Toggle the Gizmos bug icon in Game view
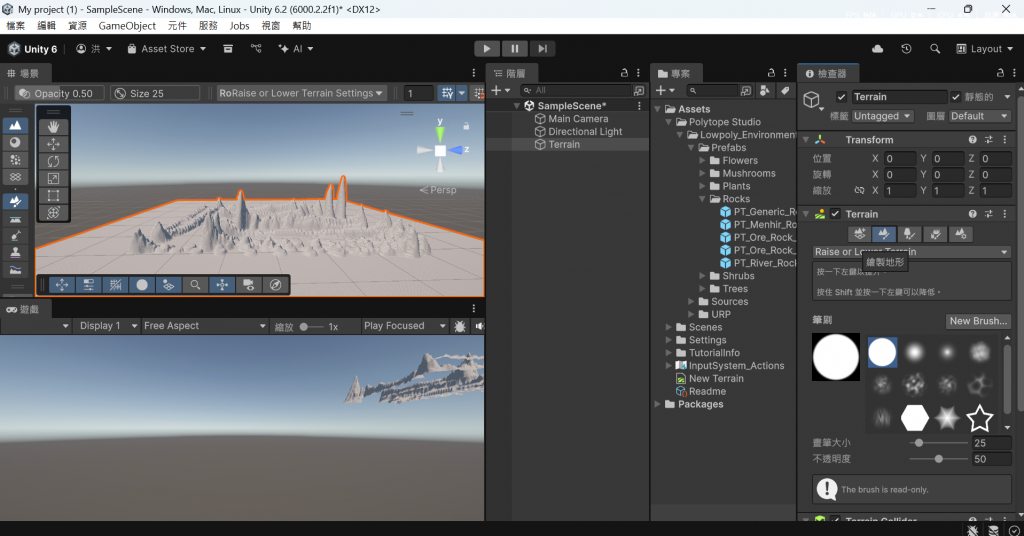Image resolution: width=1024 pixels, height=536 pixels. 460,326
